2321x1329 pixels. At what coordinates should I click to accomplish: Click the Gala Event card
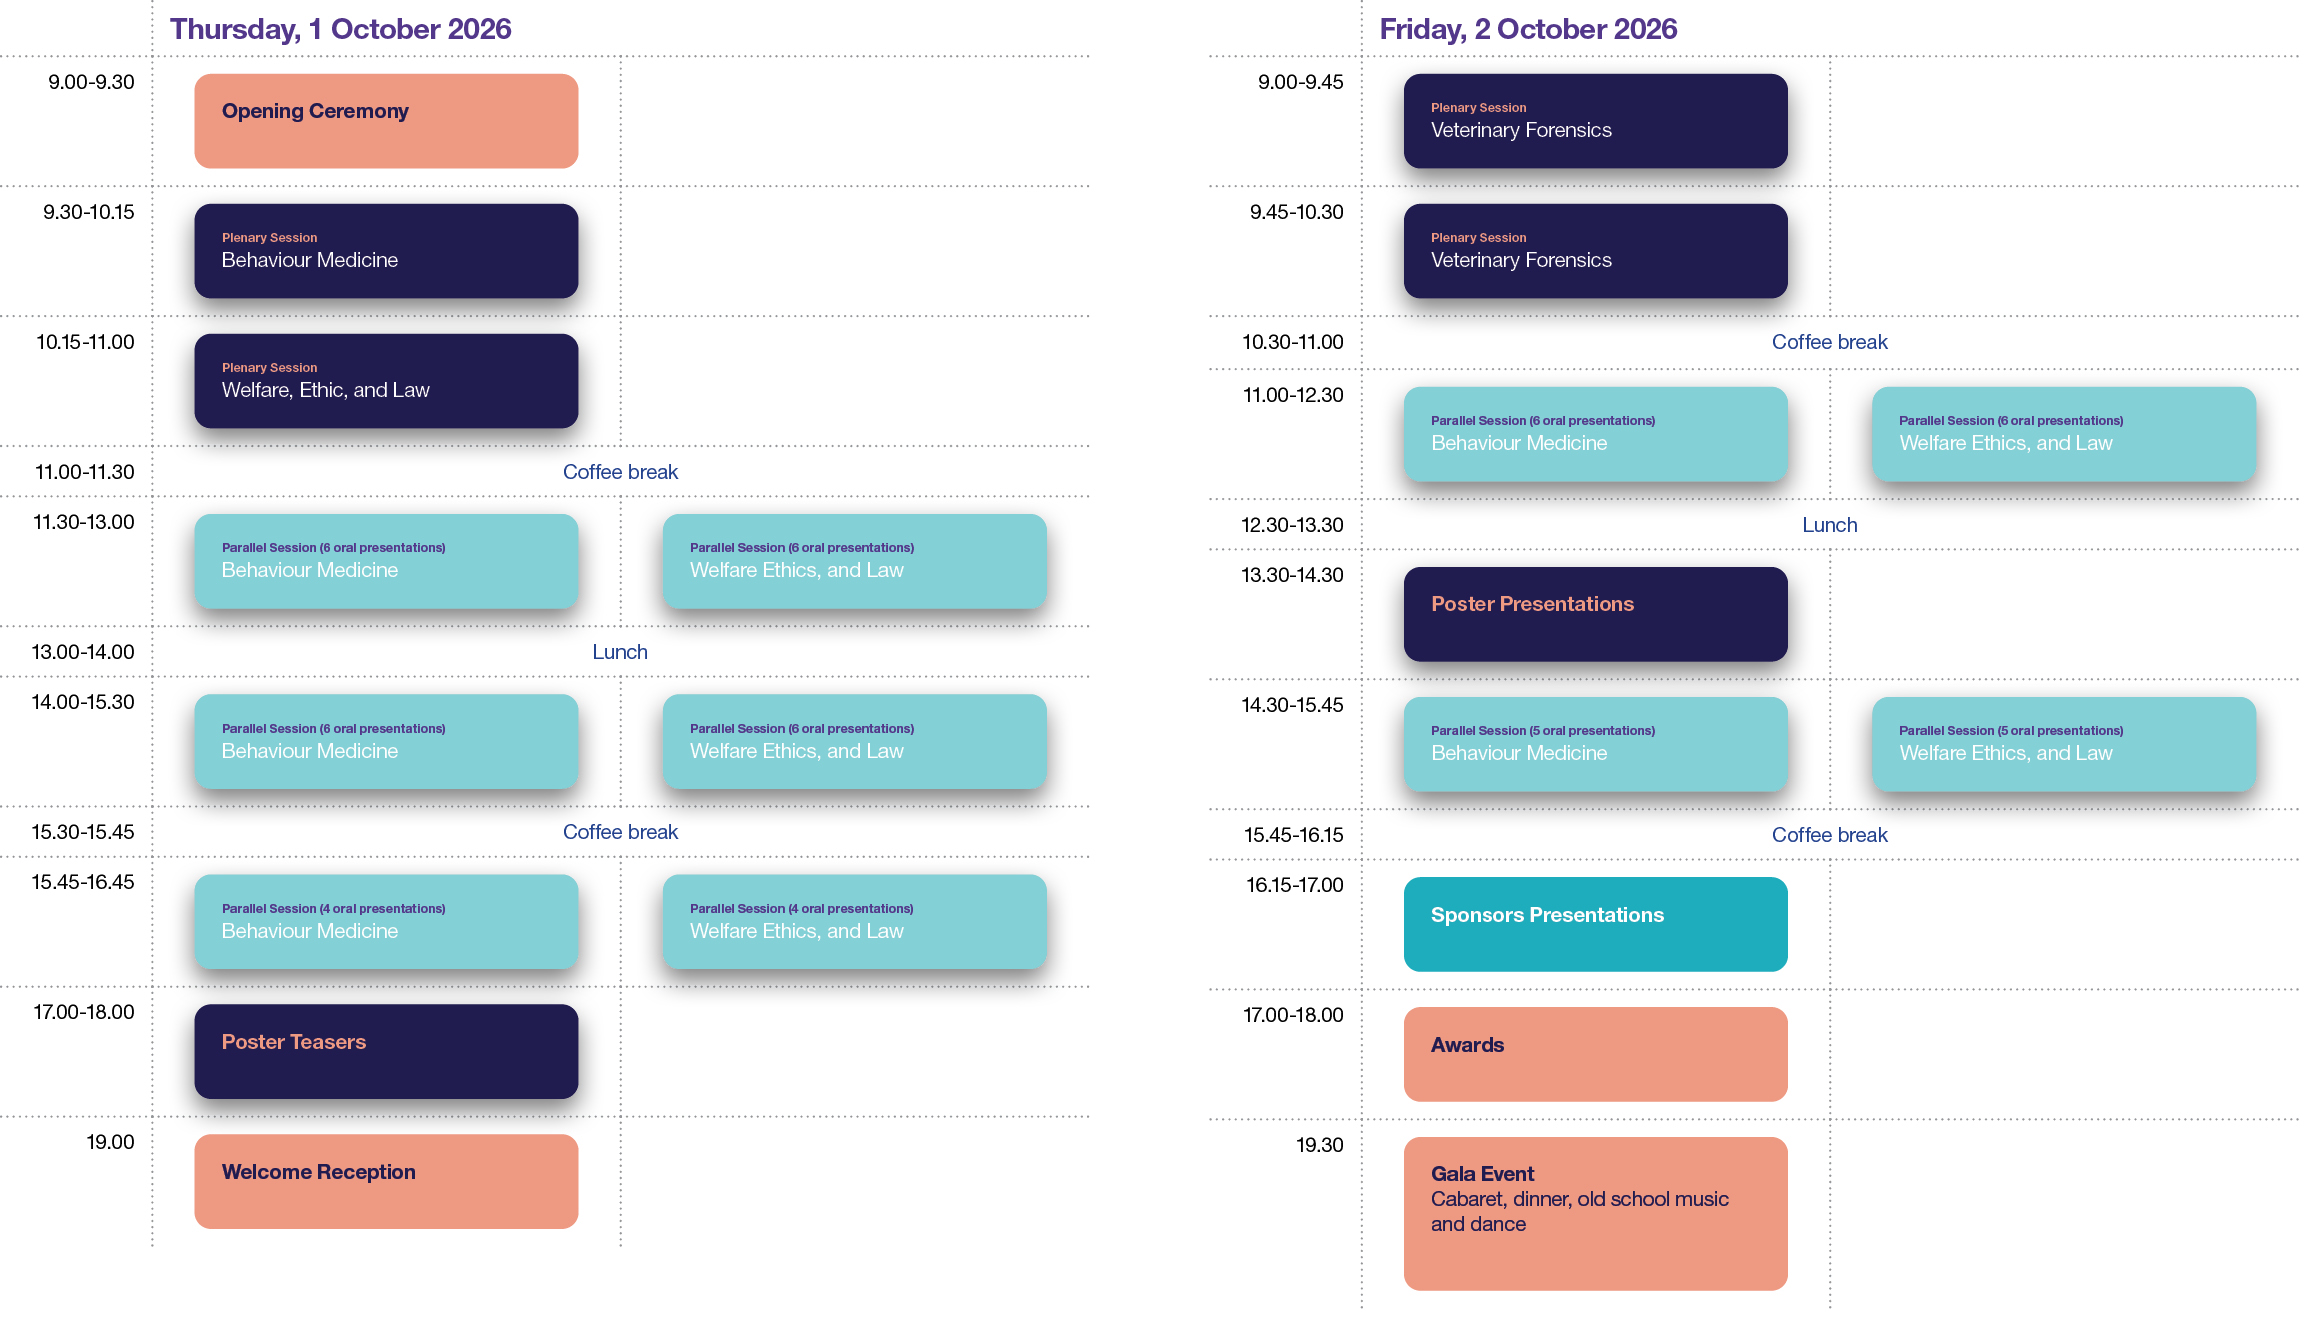tap(1595, 1213)
